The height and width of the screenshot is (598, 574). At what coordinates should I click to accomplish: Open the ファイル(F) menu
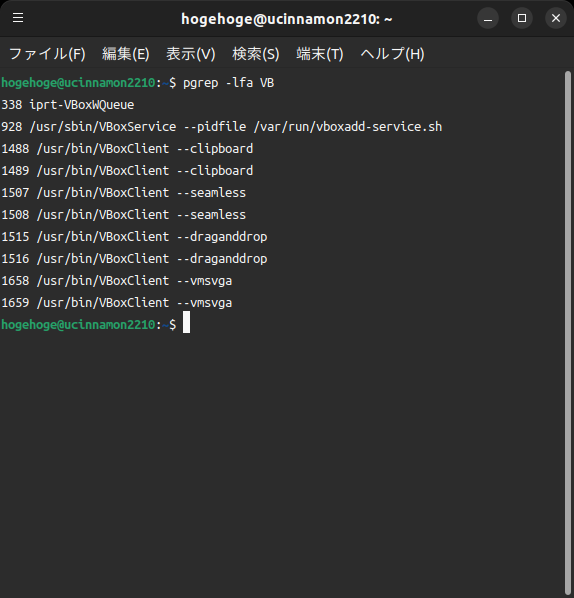[47, 54]
